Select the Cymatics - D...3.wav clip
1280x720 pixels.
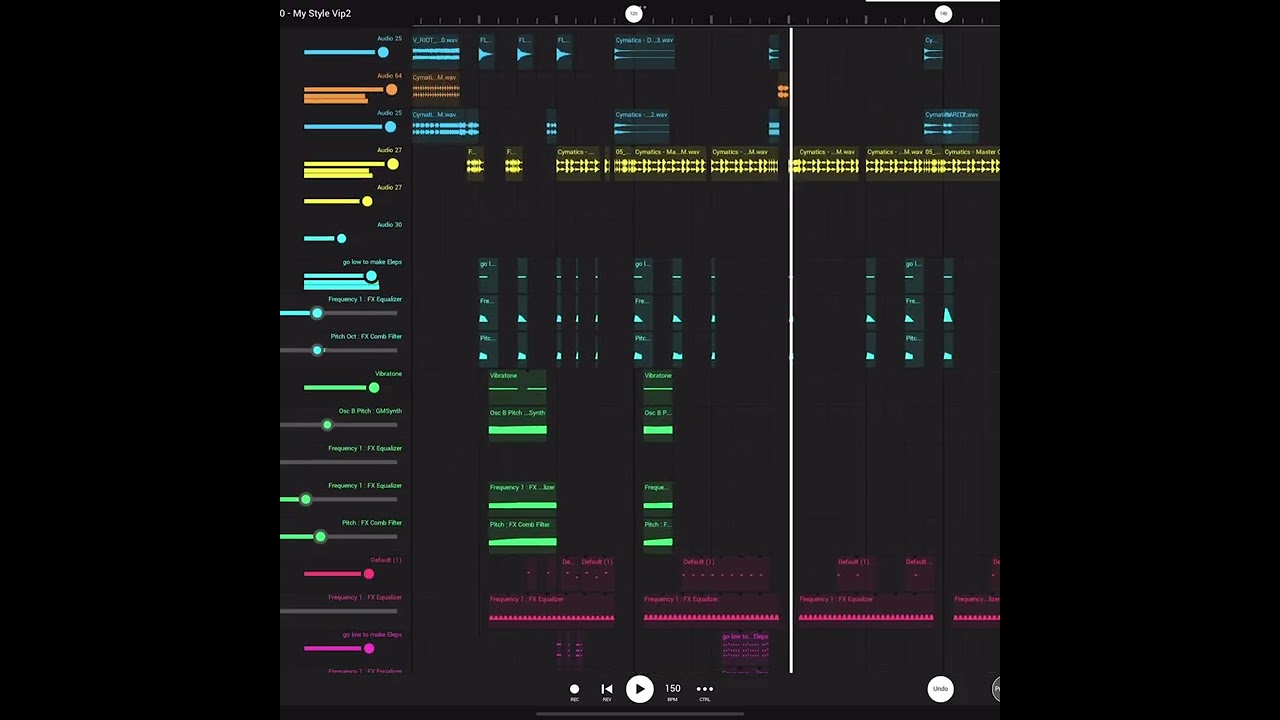[644, 50]
